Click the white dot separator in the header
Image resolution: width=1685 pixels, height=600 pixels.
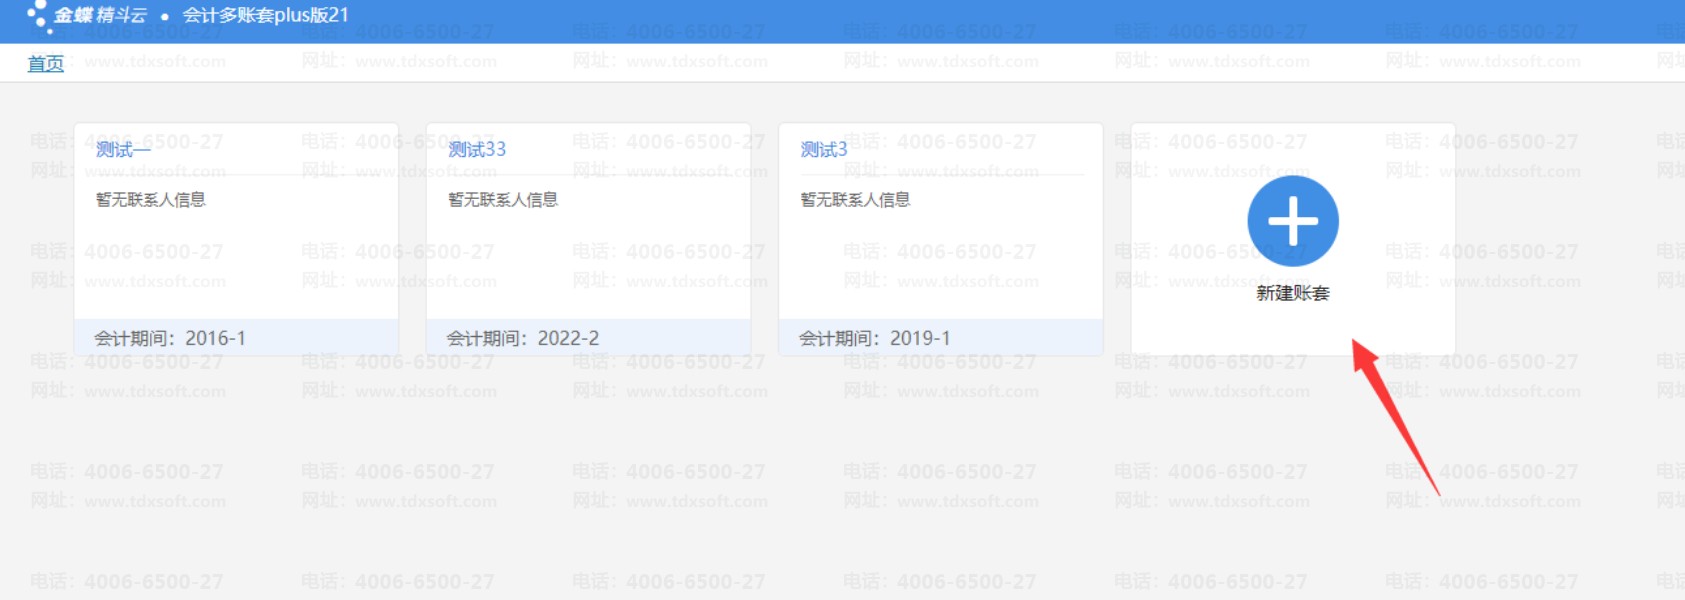165,16
